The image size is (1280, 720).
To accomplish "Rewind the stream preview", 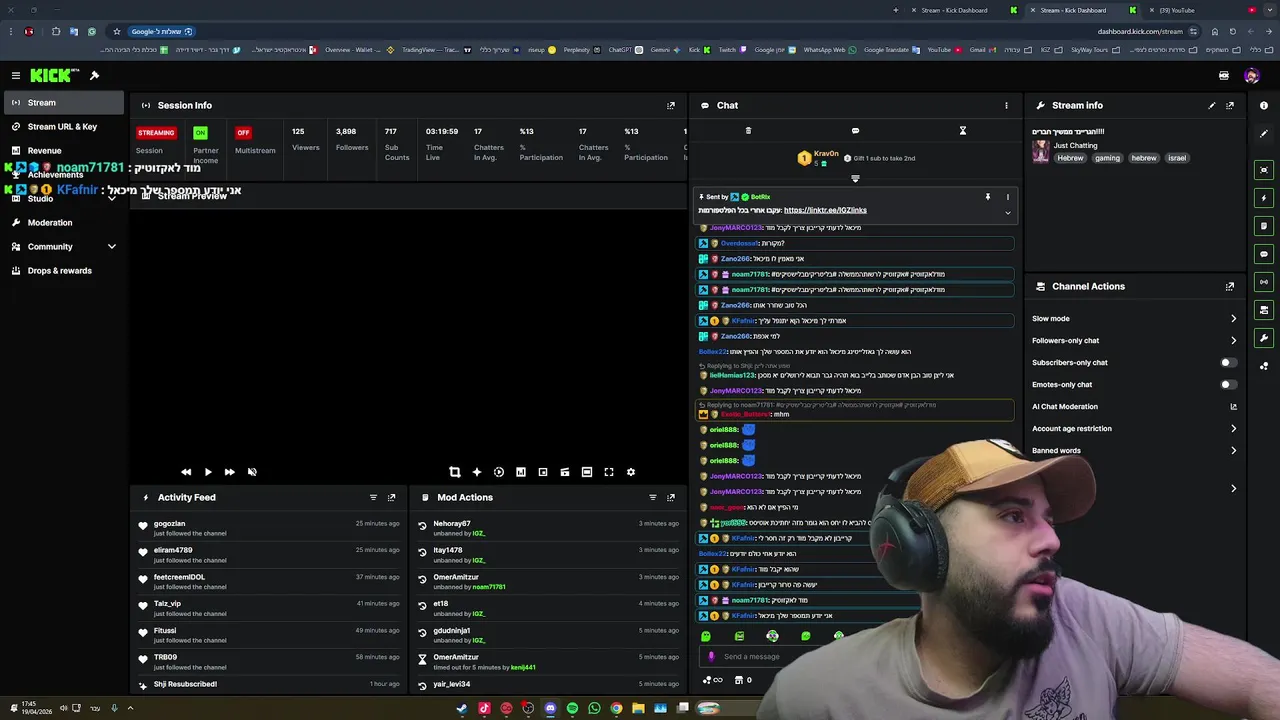I will 186,472.
